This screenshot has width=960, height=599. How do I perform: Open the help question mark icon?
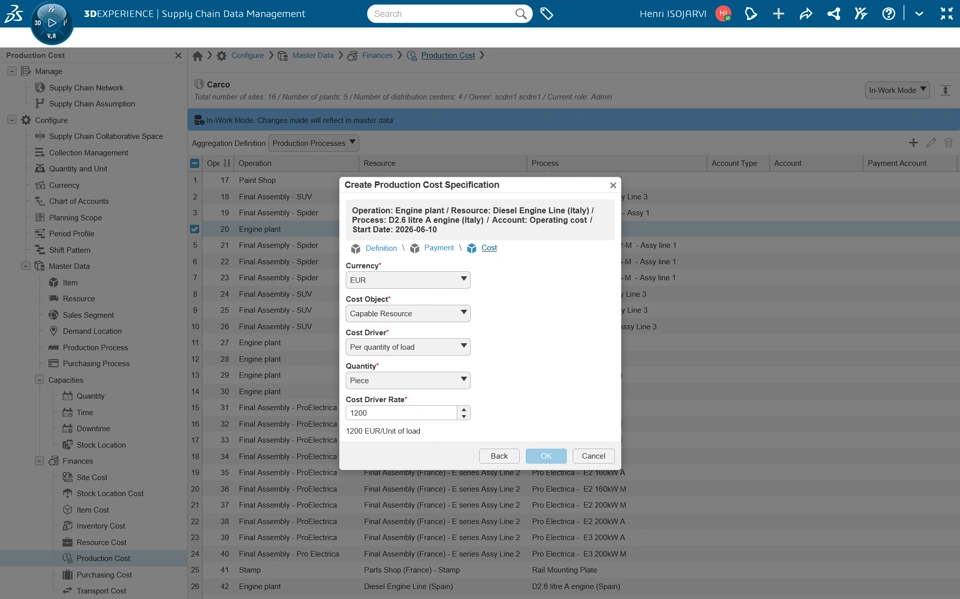click(x=888, y=13)
